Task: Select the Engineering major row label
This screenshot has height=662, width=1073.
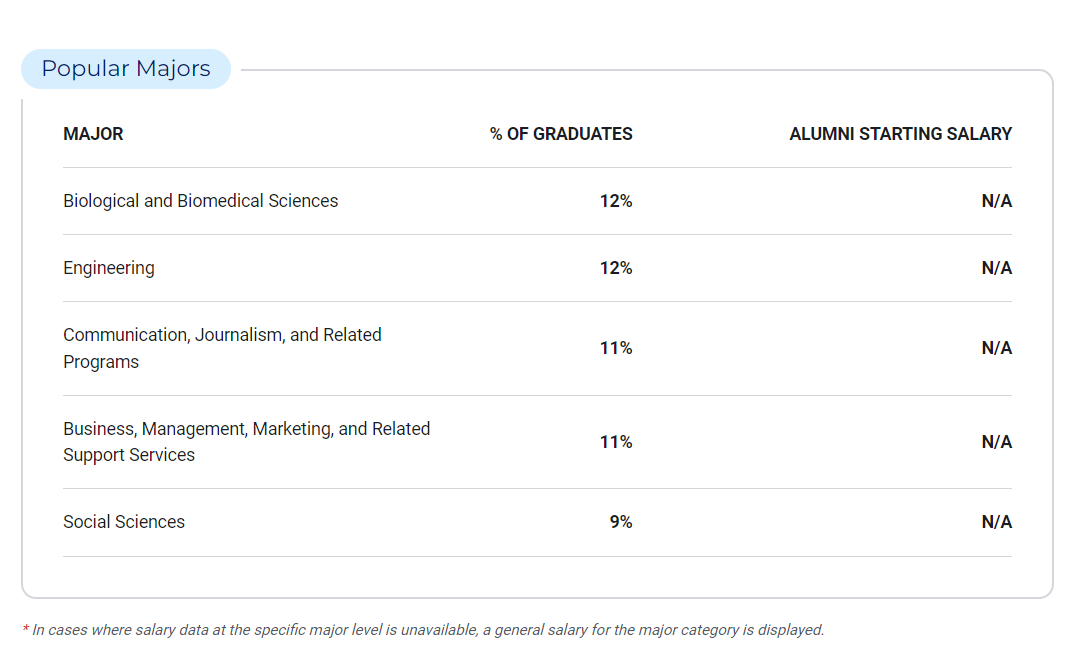Action: pos(109,268)
